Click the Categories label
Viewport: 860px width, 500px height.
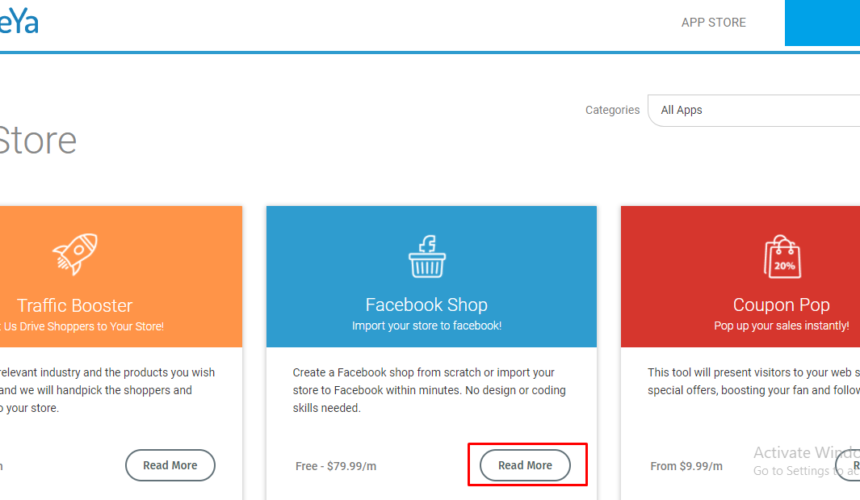pos(612,110)
